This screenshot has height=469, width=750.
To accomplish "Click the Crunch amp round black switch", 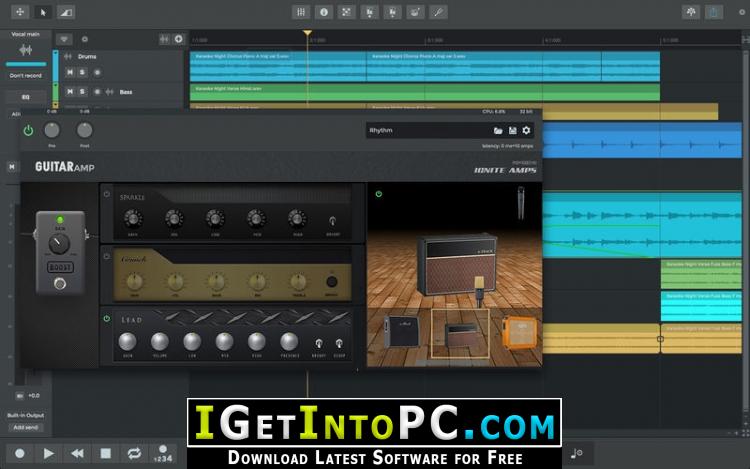I will 331,282.
